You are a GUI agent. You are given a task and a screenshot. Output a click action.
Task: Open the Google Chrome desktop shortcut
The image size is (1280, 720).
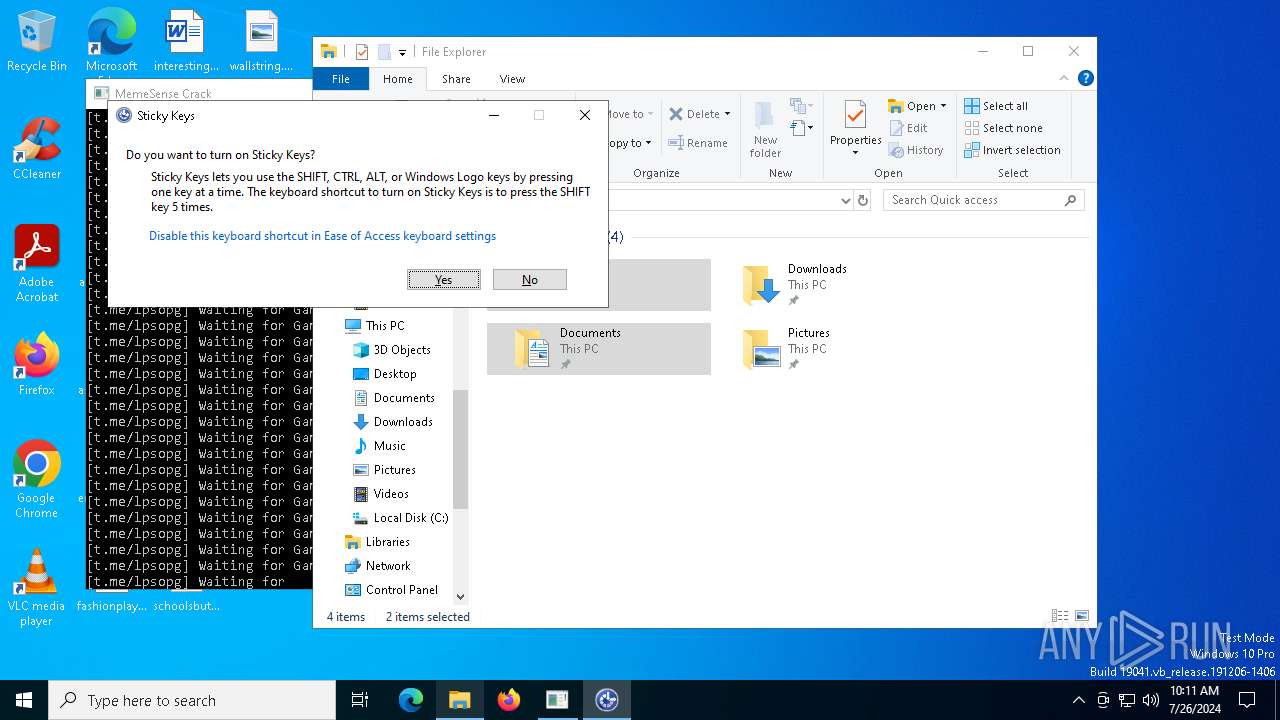pyautogui.click(x=37, y=479)
